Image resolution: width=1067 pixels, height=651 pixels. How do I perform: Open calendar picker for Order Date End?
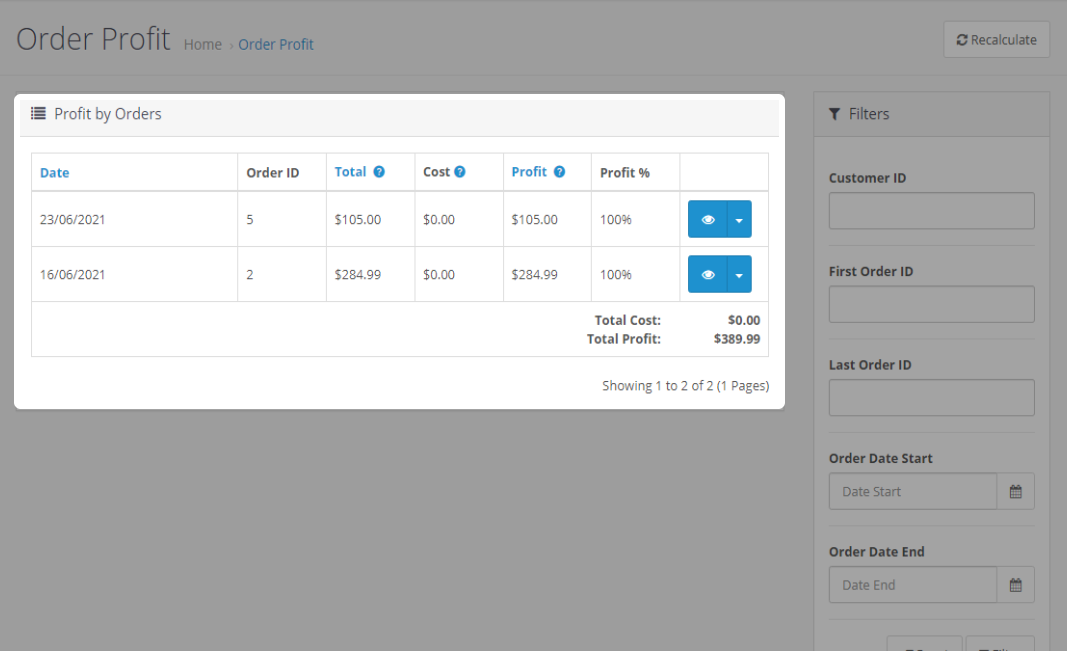1015,585
